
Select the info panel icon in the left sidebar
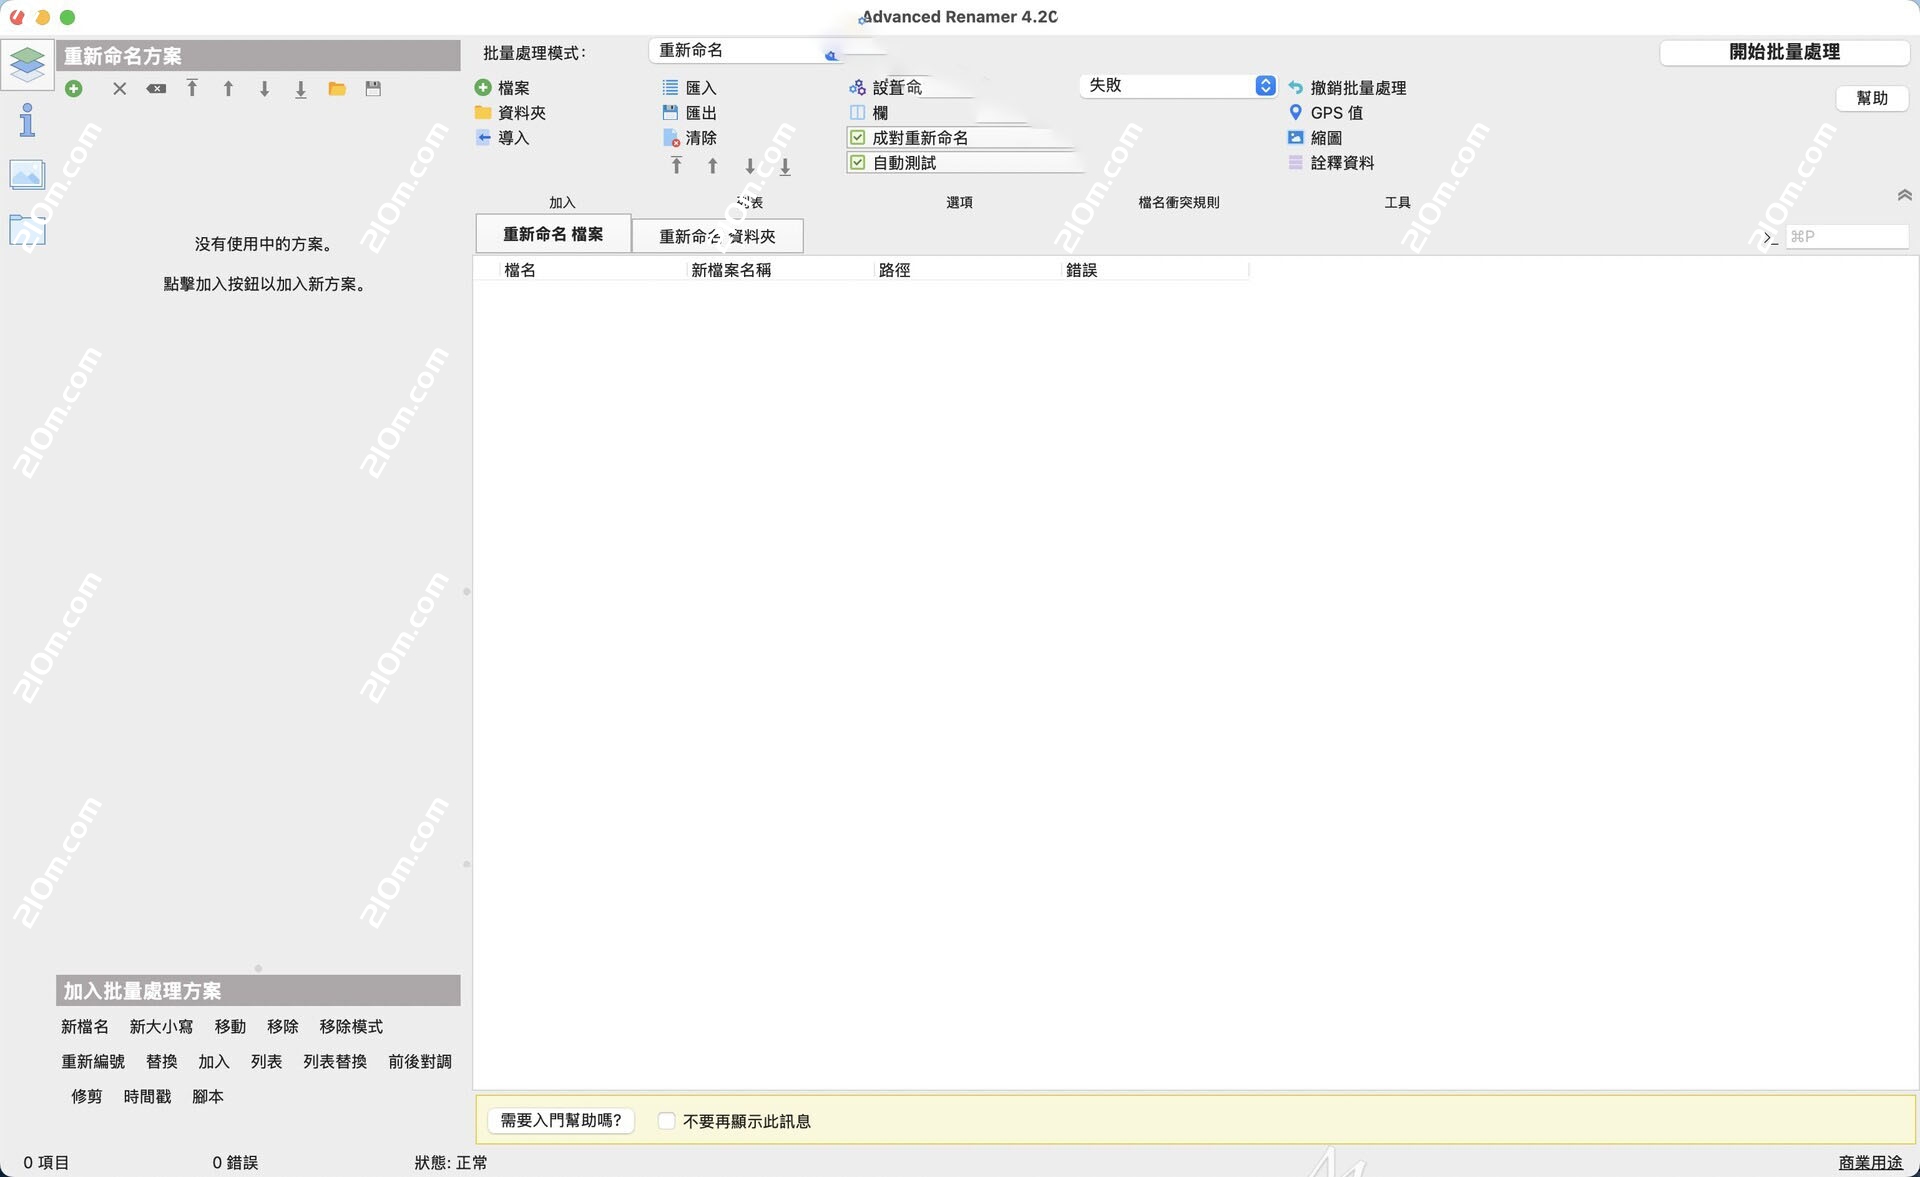click(26, 120)
